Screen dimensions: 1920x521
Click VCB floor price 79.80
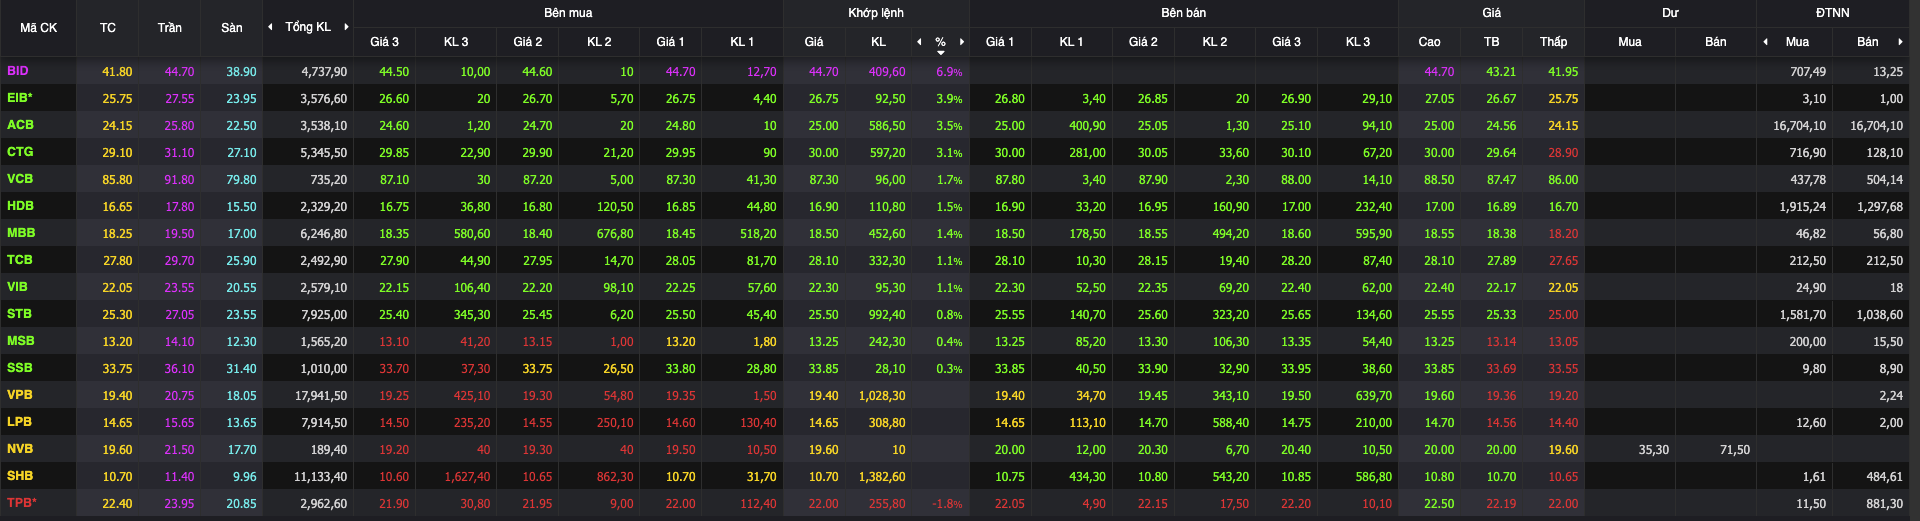click(x=241, y=180)
